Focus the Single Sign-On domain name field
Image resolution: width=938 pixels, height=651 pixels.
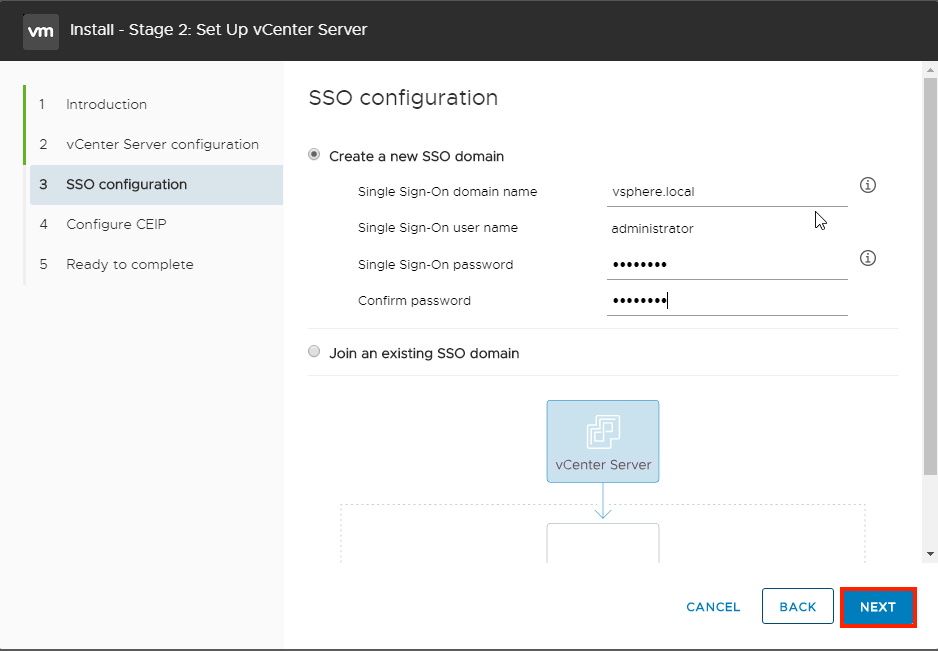tap(727, 192)
